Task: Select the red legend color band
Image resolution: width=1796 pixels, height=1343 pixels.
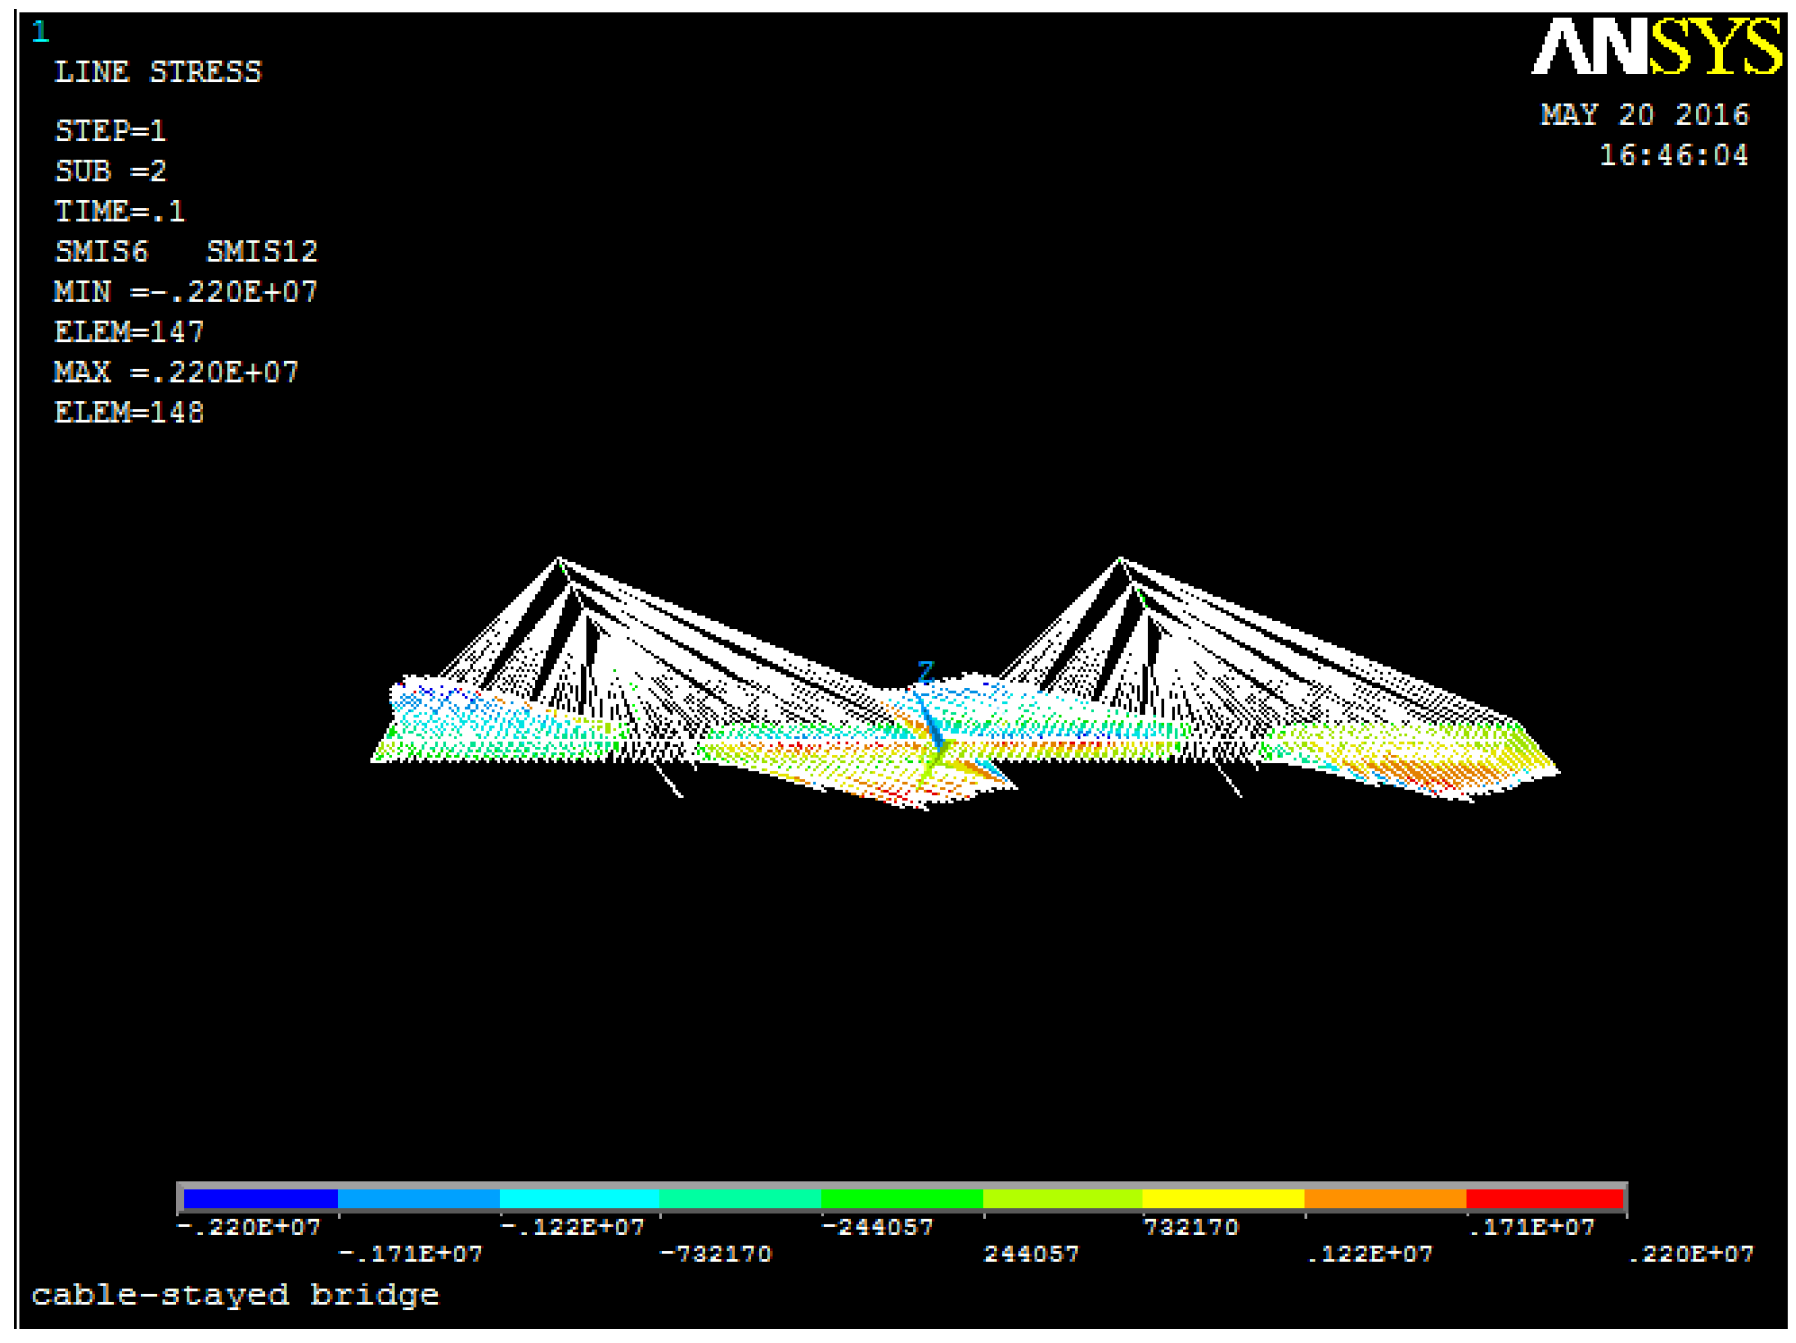Action: [1544, 1198]
